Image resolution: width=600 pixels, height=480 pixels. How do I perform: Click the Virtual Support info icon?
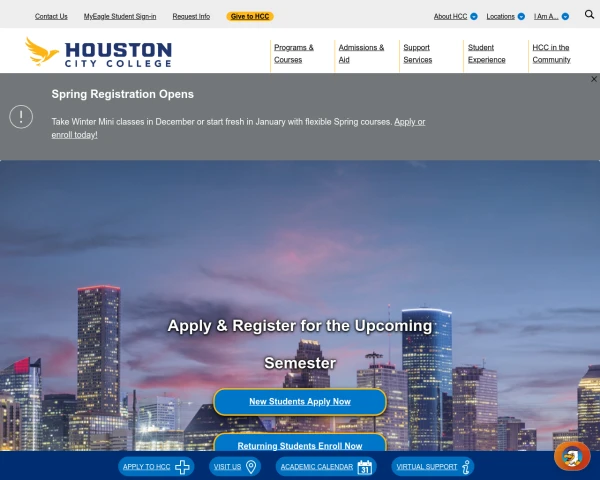click(x=465, y=467)
